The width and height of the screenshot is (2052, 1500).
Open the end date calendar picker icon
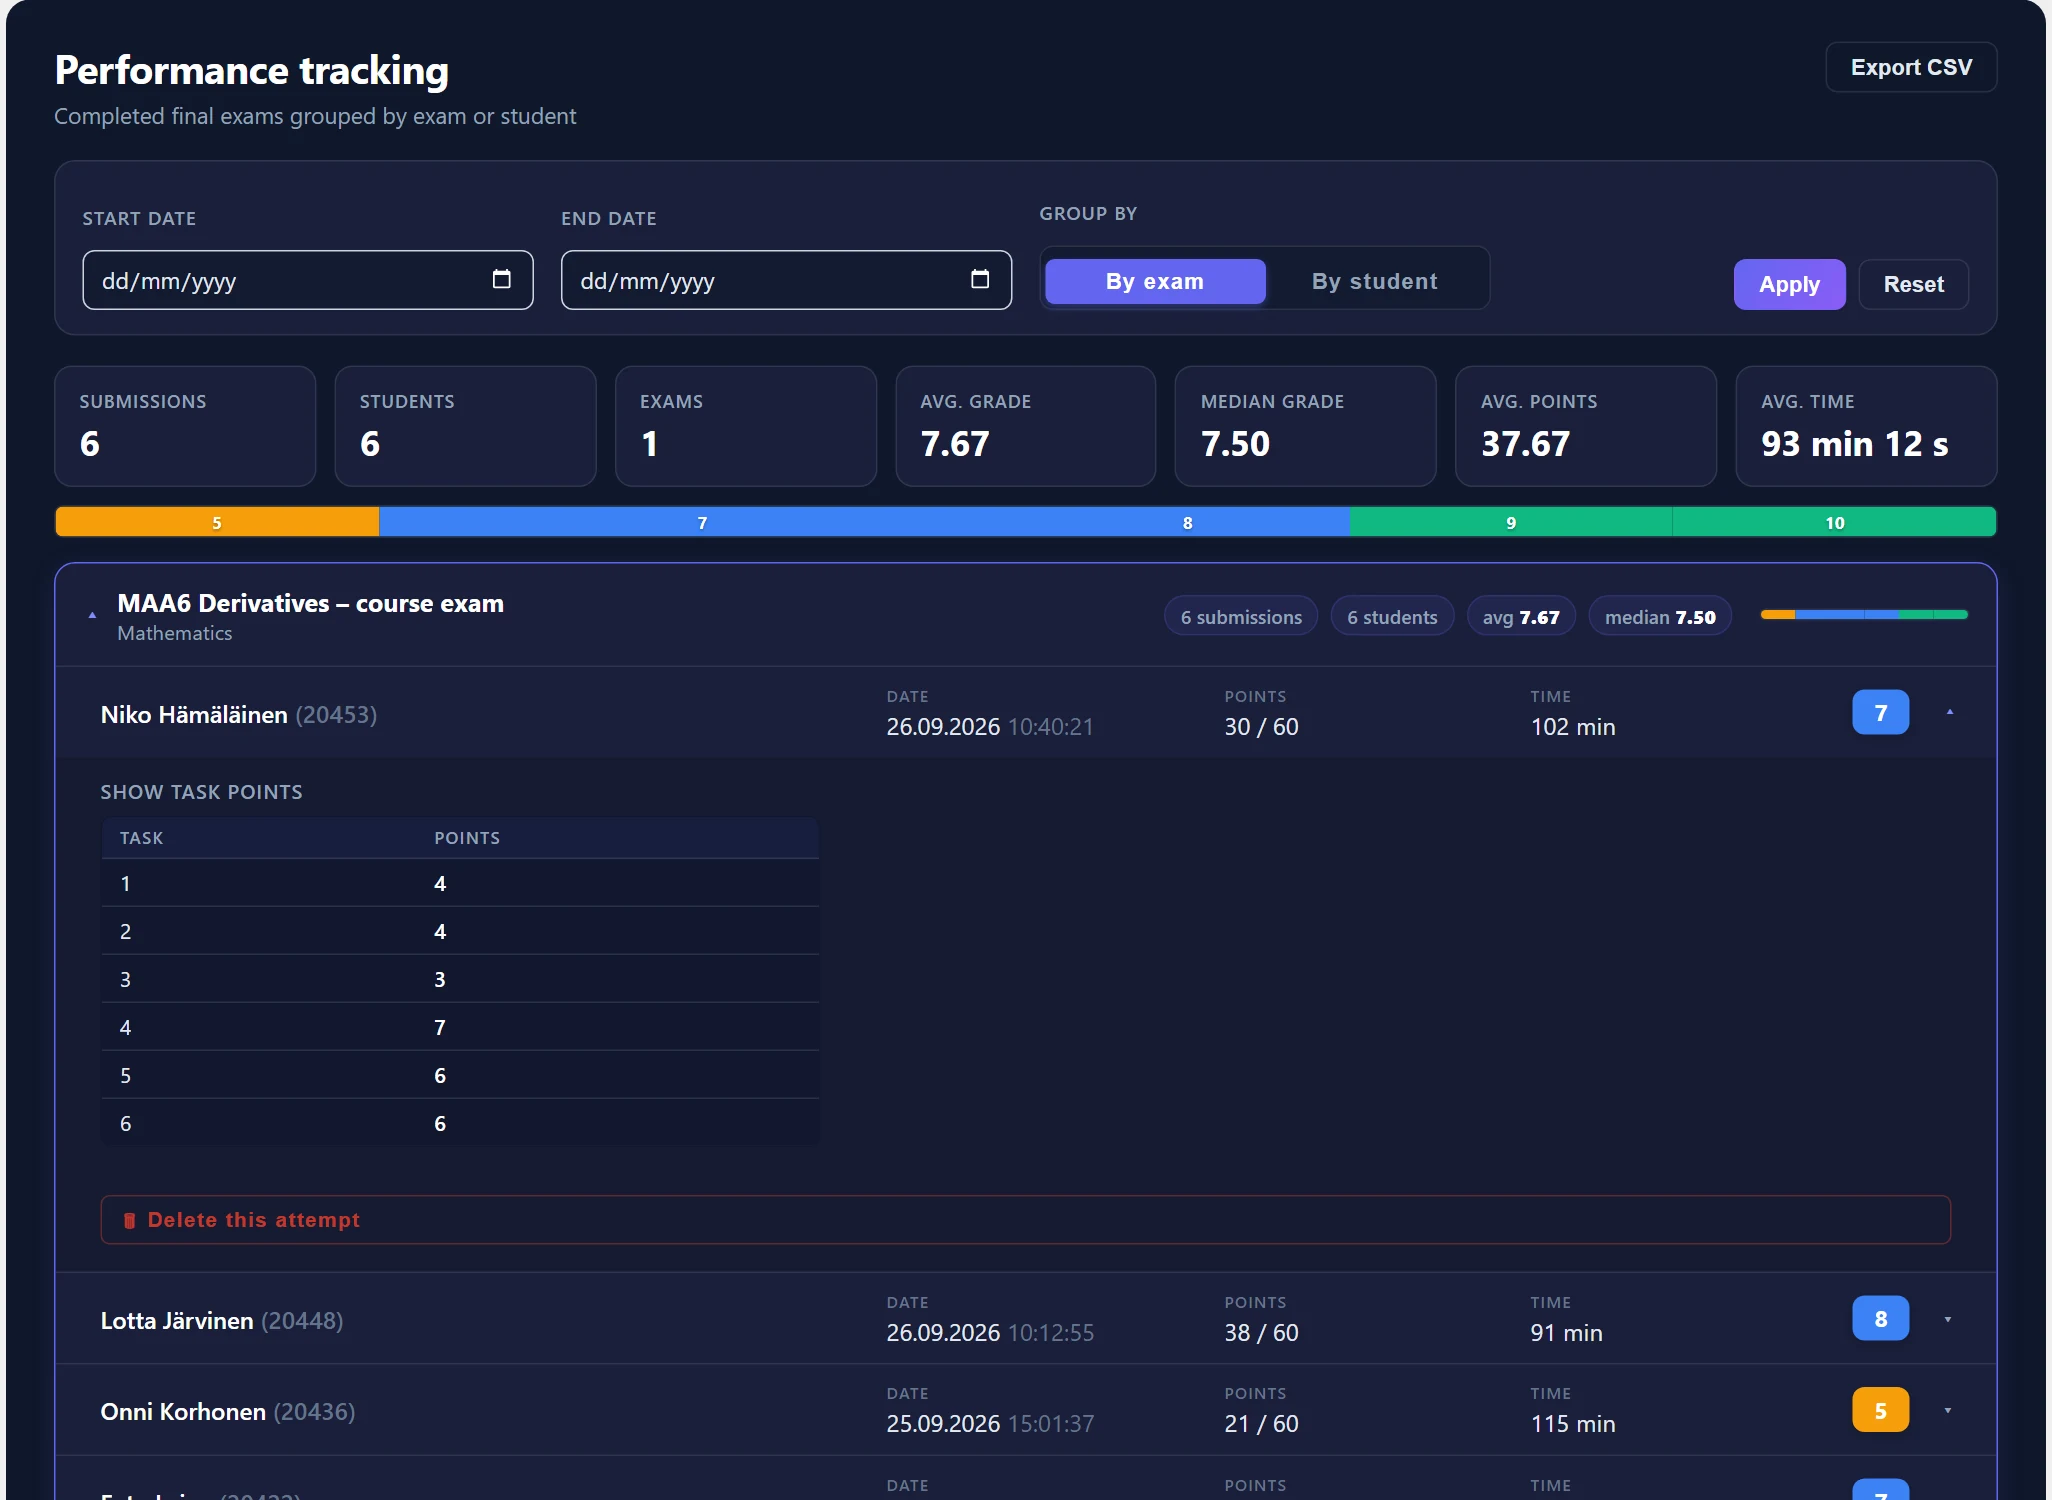pyautogui.click(x=980, y=280)
